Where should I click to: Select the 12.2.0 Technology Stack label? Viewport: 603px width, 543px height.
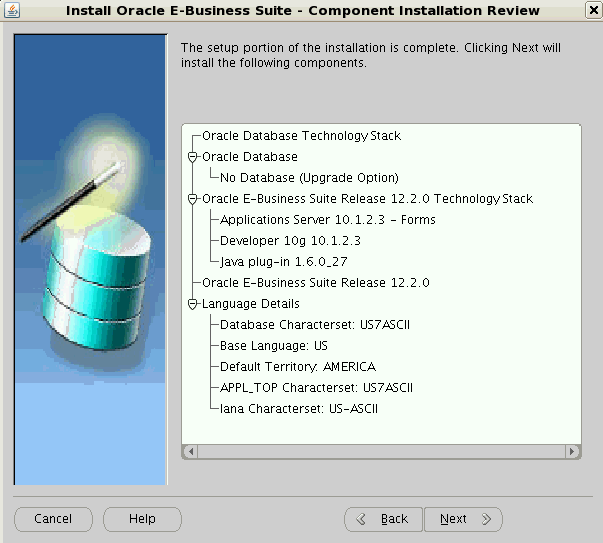pyautogui.click(x=367, y=199)
